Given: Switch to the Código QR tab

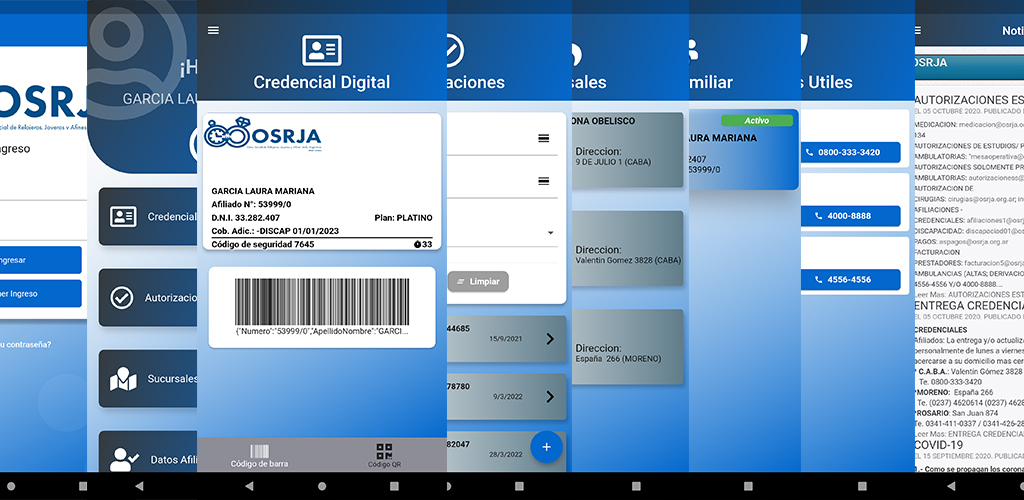Looking at the screenshot, I should pos(384,456).
